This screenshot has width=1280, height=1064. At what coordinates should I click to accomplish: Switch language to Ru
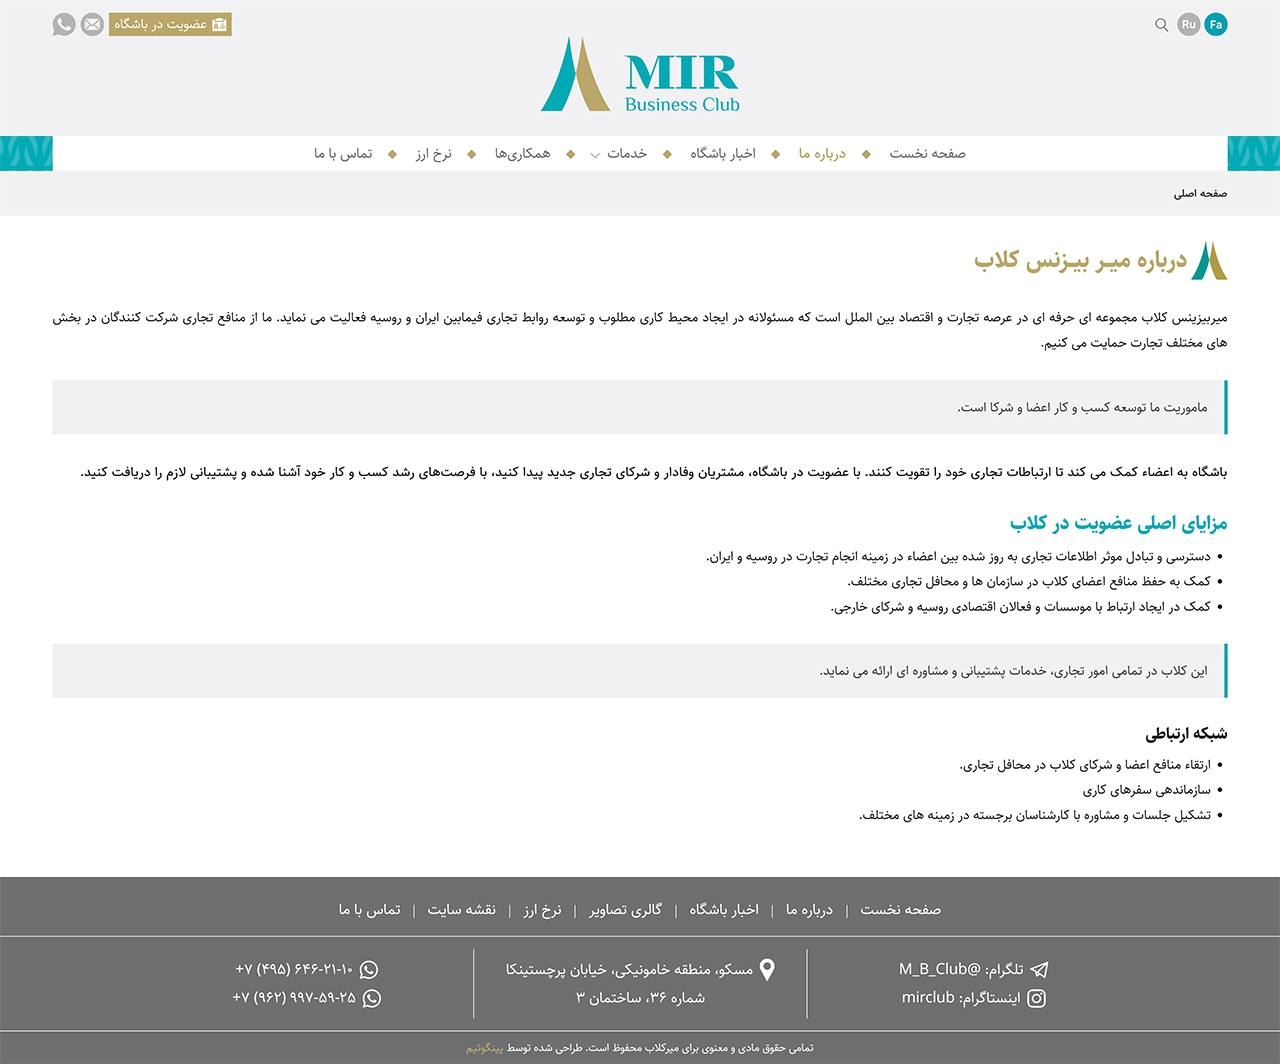point(1188,25)
